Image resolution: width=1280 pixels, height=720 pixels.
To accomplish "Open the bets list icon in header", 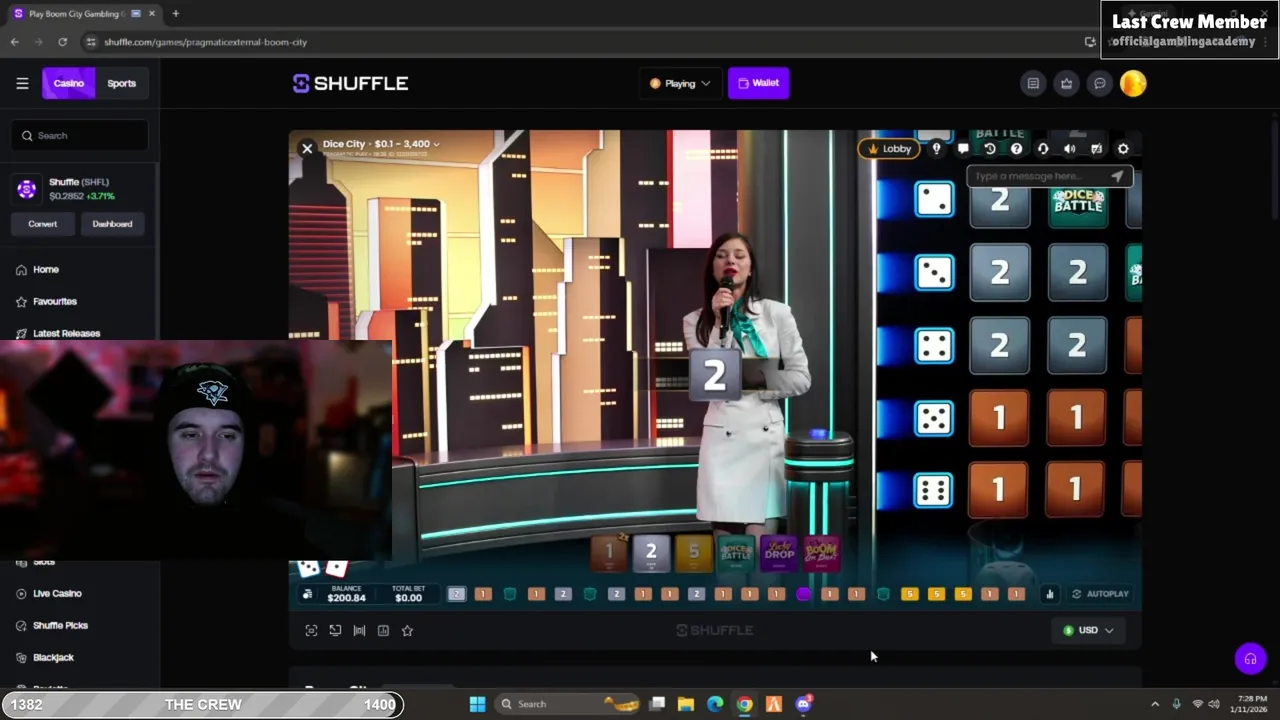I will [x=1033, y=83].
